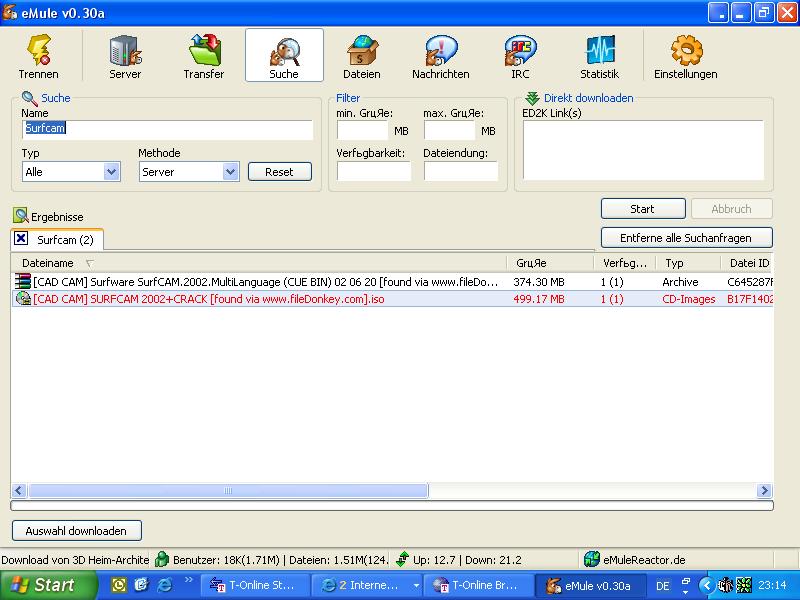Click the archive icon of SurfCAM.2002.MultiLanguage row
The width and height of the screenshot is (800, 600).
click(x=22, y=282)
